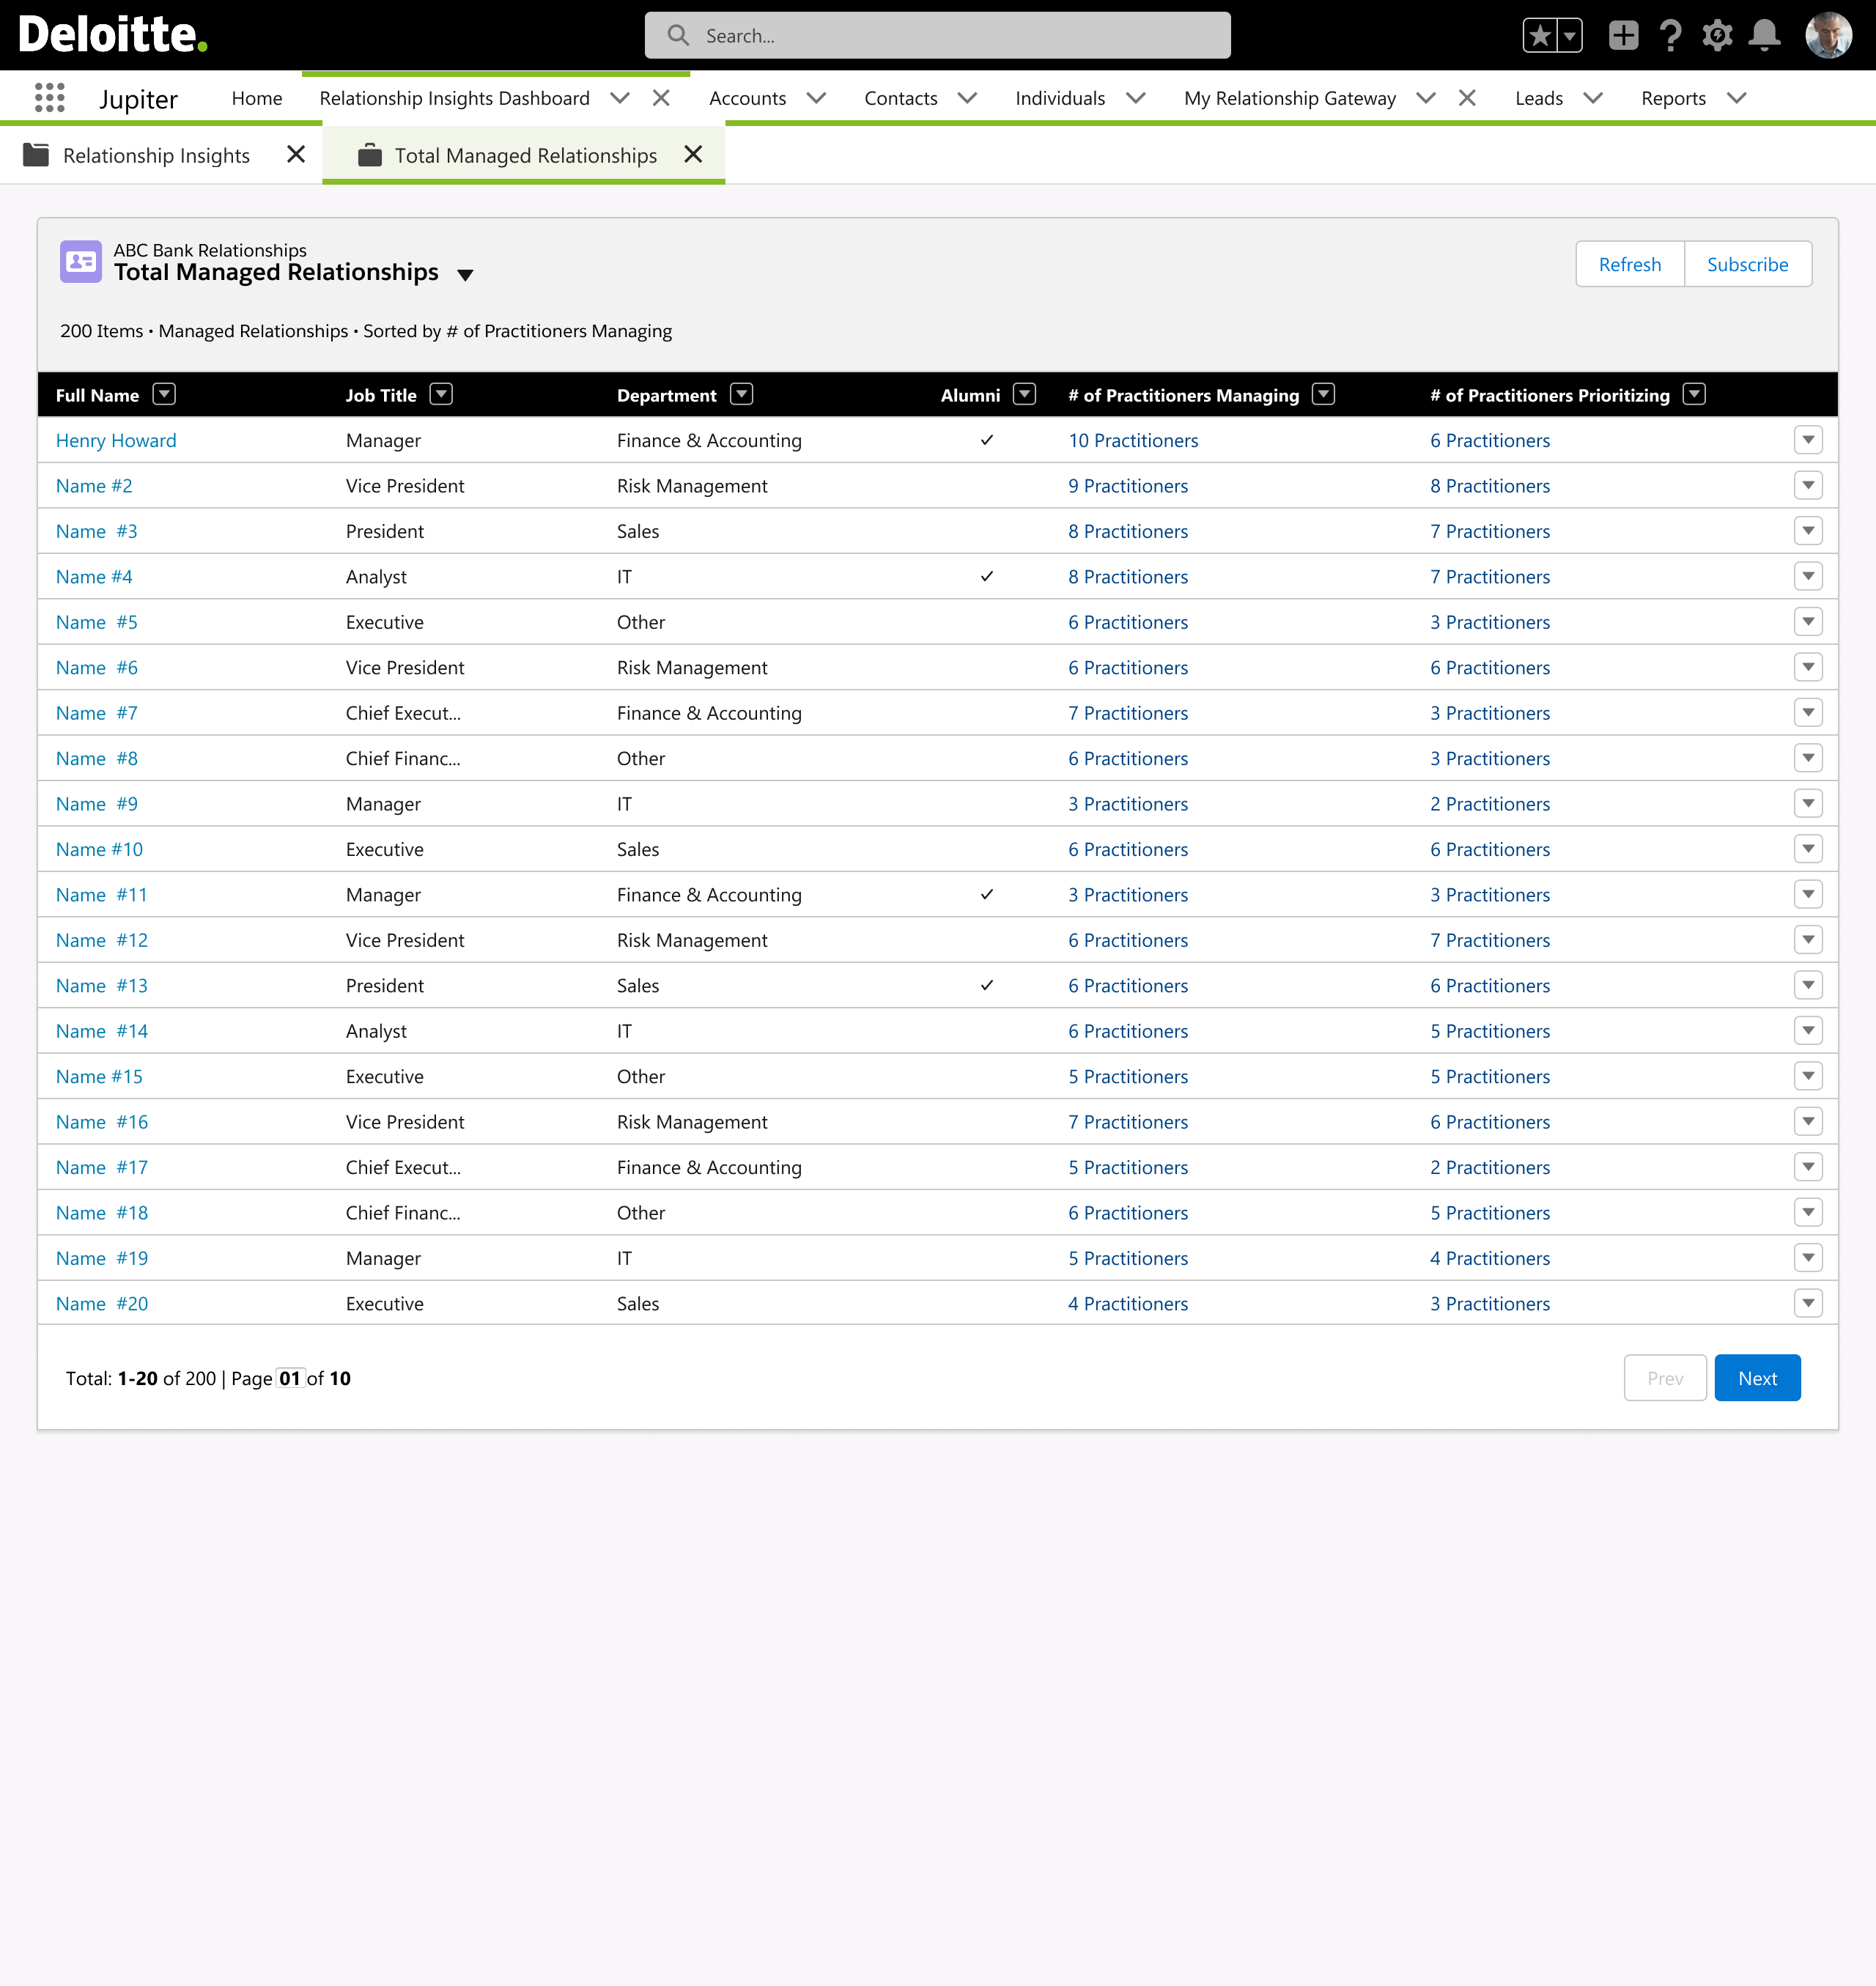Open the list view selector dropdown arrow
Image resolution: width=1876 pixels, height=1986 pixels.
(465, 275)
